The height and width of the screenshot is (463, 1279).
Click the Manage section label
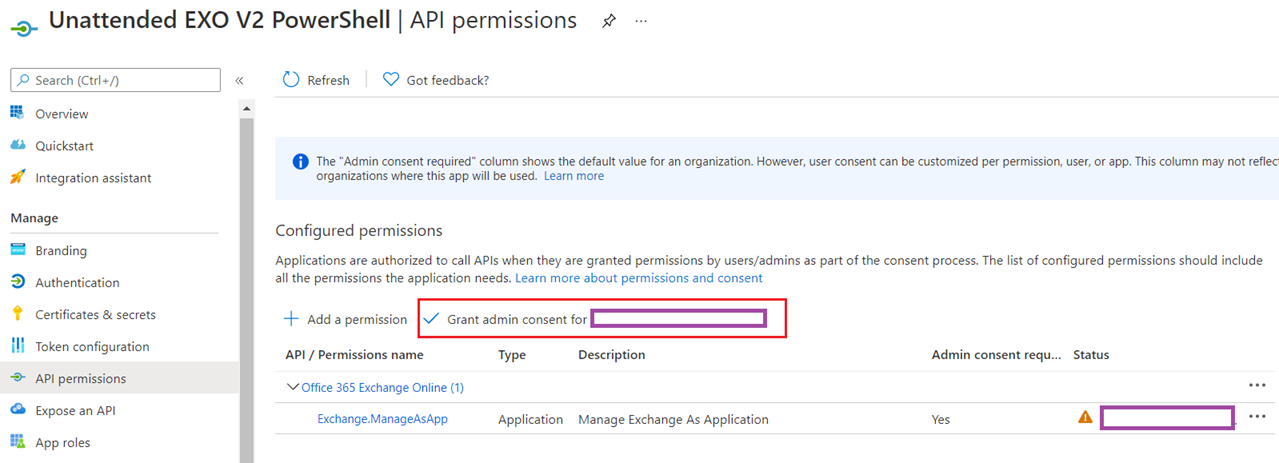[x=34, y=218]
